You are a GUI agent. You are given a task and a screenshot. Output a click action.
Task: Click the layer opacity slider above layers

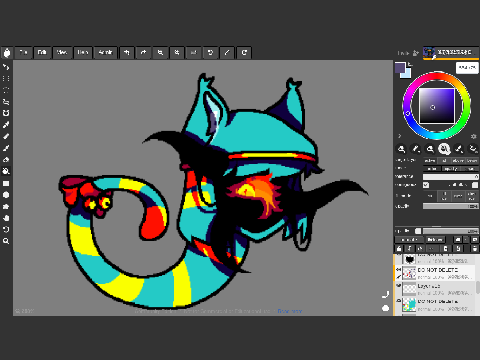(x=451, y=231)
